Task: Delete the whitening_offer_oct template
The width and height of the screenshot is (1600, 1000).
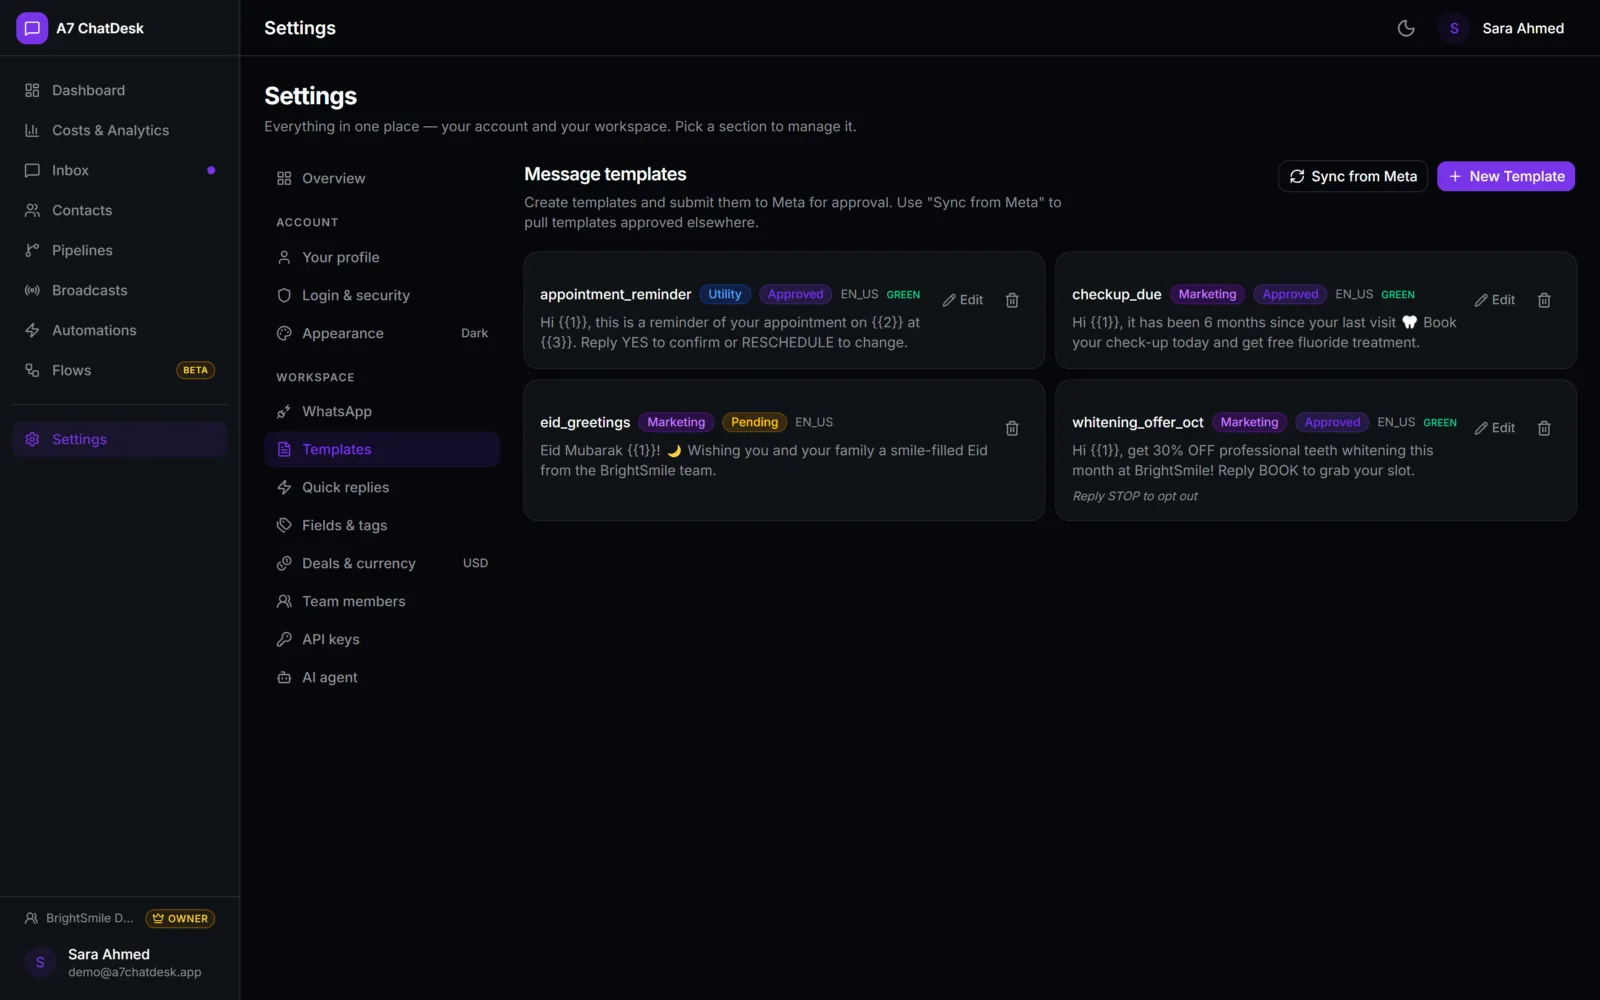Action: coord(1544,428)
